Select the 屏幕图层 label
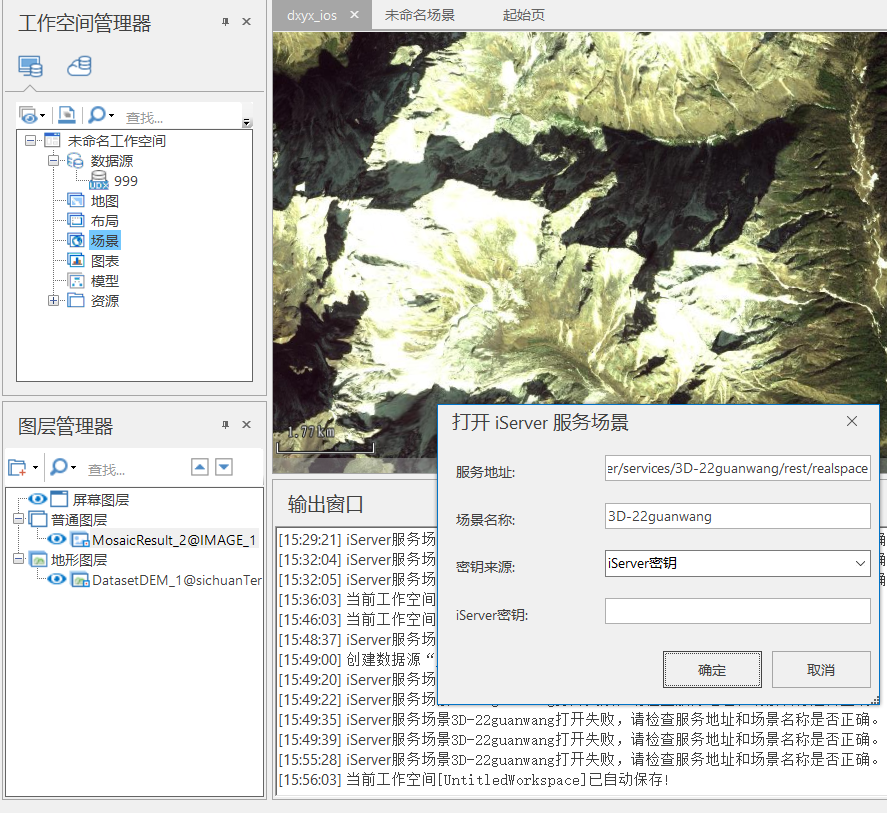This screenshot has height=813, width=887. (101, 500)
